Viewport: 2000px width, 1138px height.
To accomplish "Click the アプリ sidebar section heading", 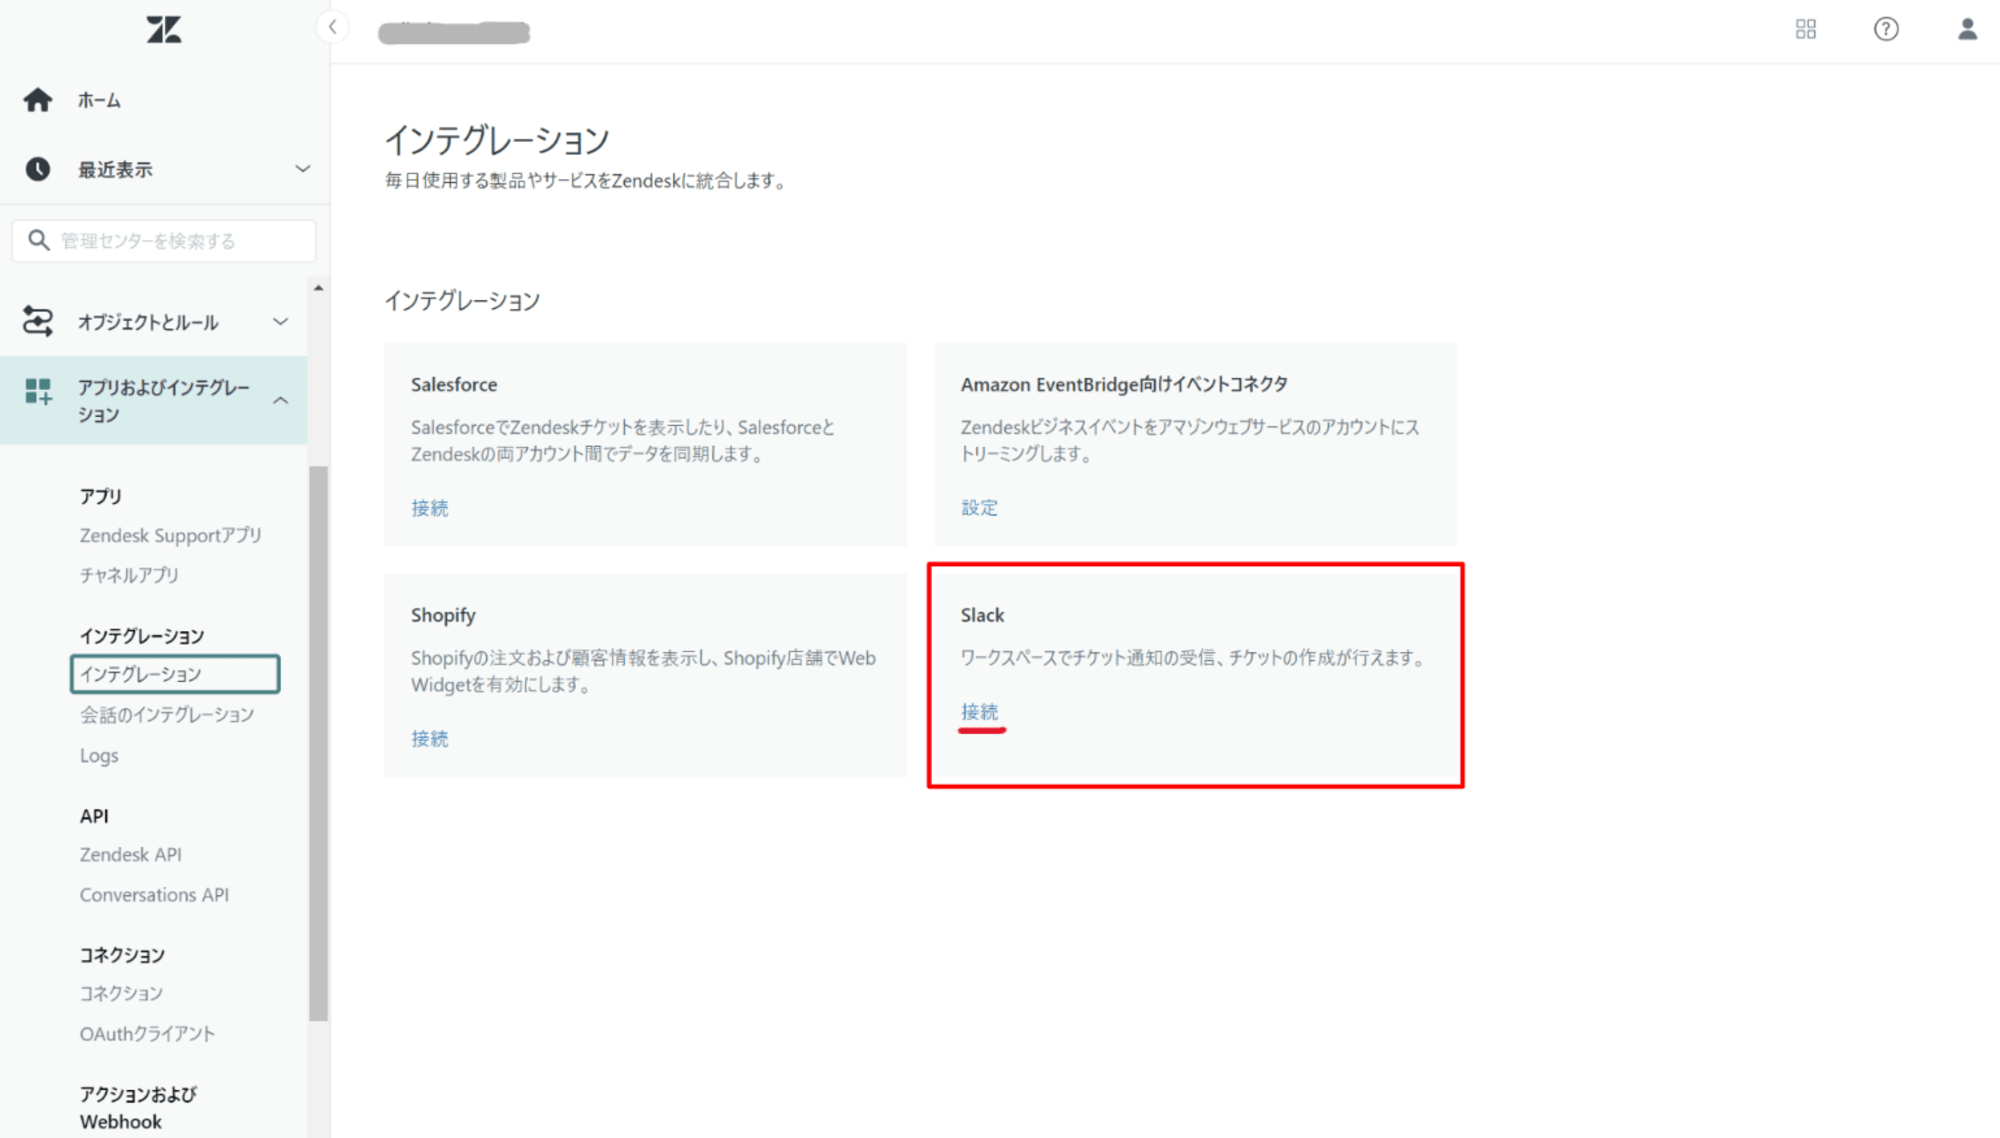I will tap(101, 496).
